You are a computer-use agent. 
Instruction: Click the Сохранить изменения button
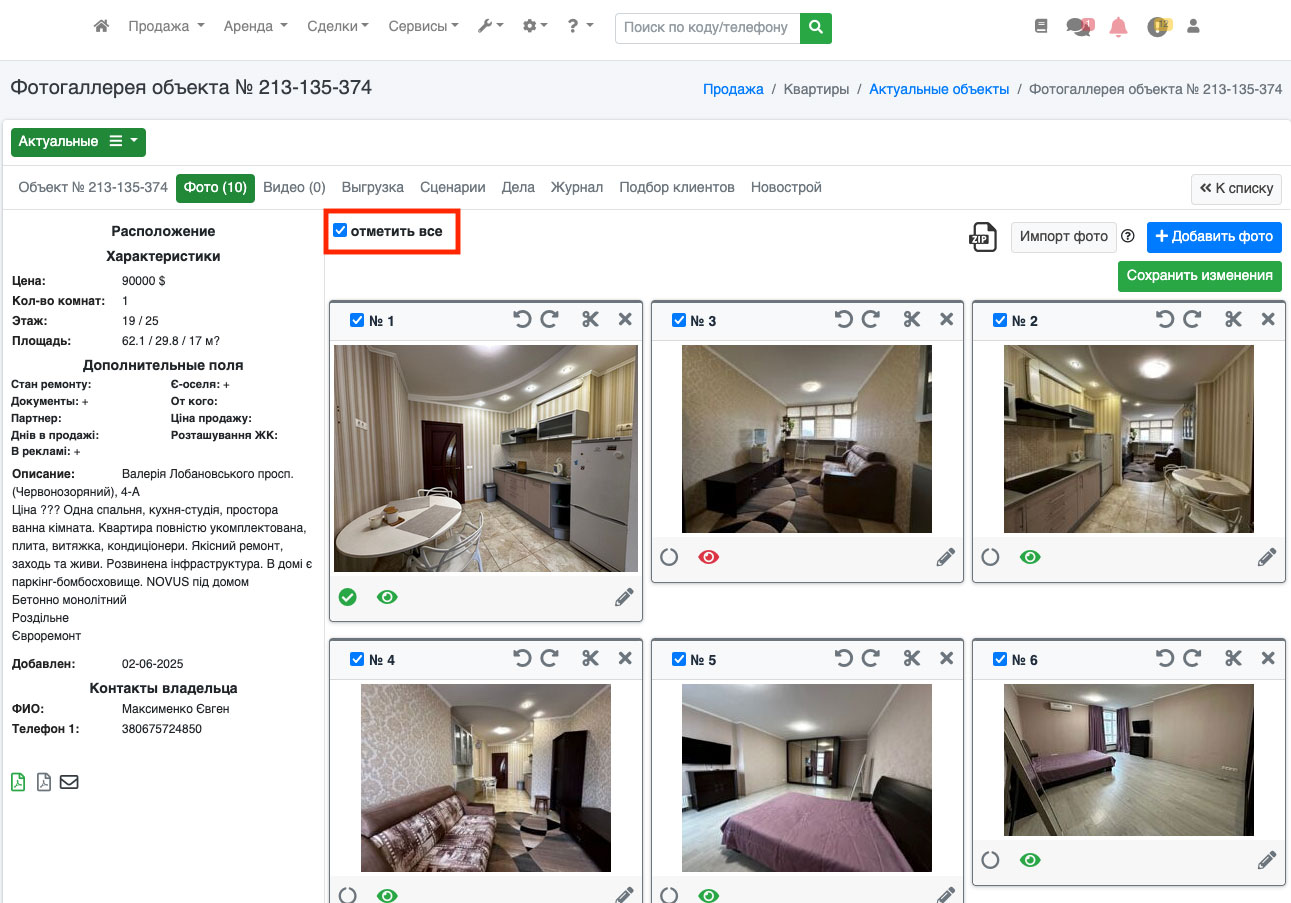tap(1199, 276)
